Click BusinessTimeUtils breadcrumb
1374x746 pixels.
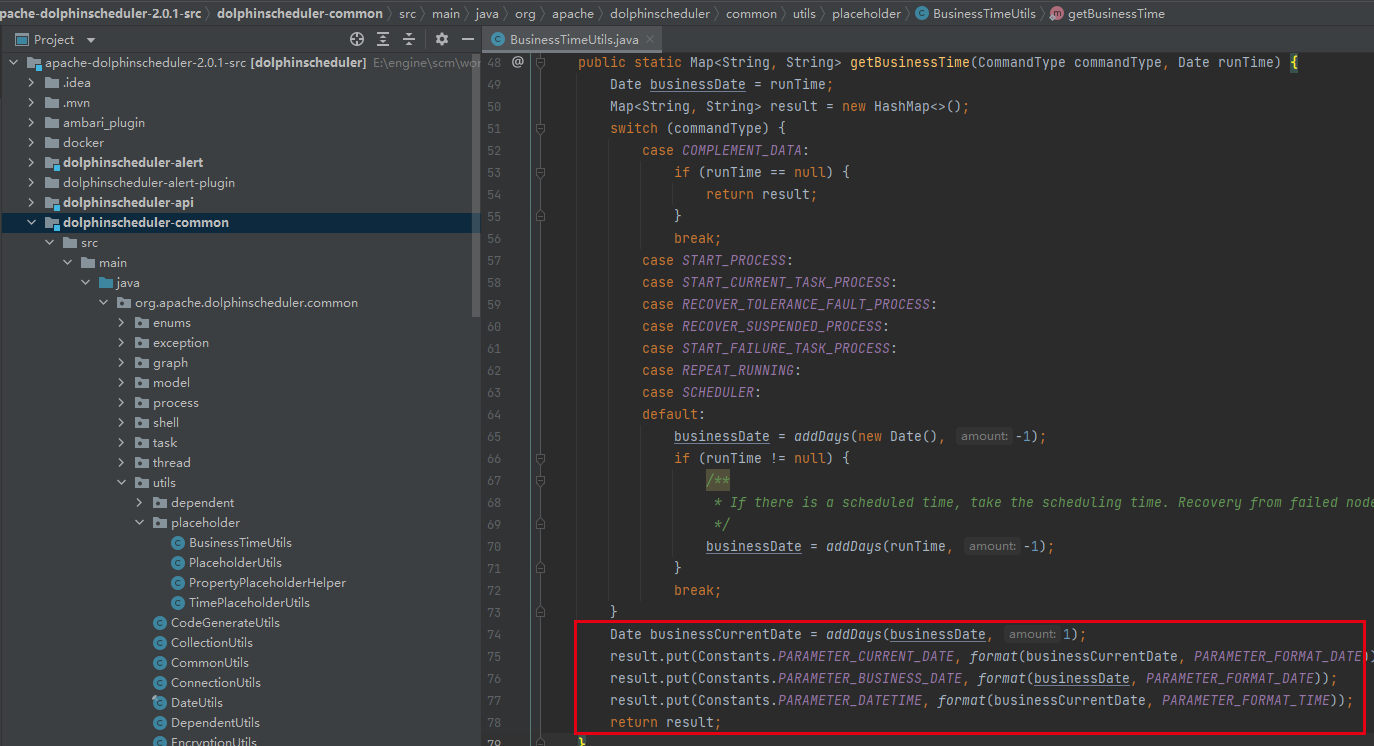coord(976,13)
